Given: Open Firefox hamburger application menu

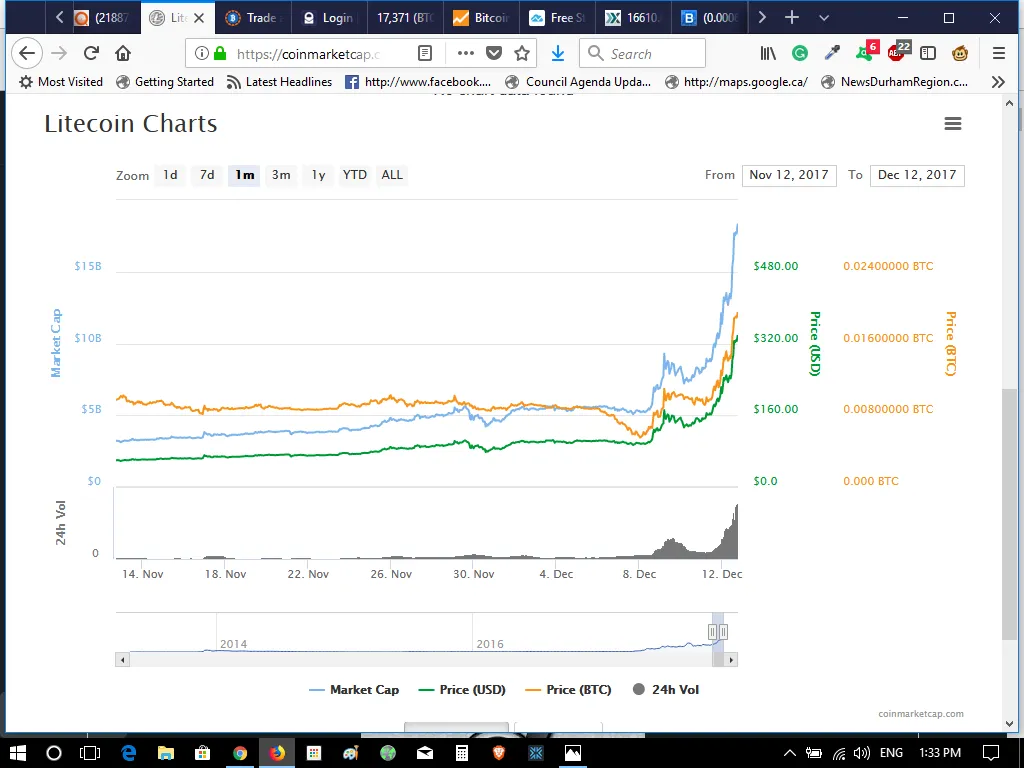Looking at the screenshot, I should 999,54.
